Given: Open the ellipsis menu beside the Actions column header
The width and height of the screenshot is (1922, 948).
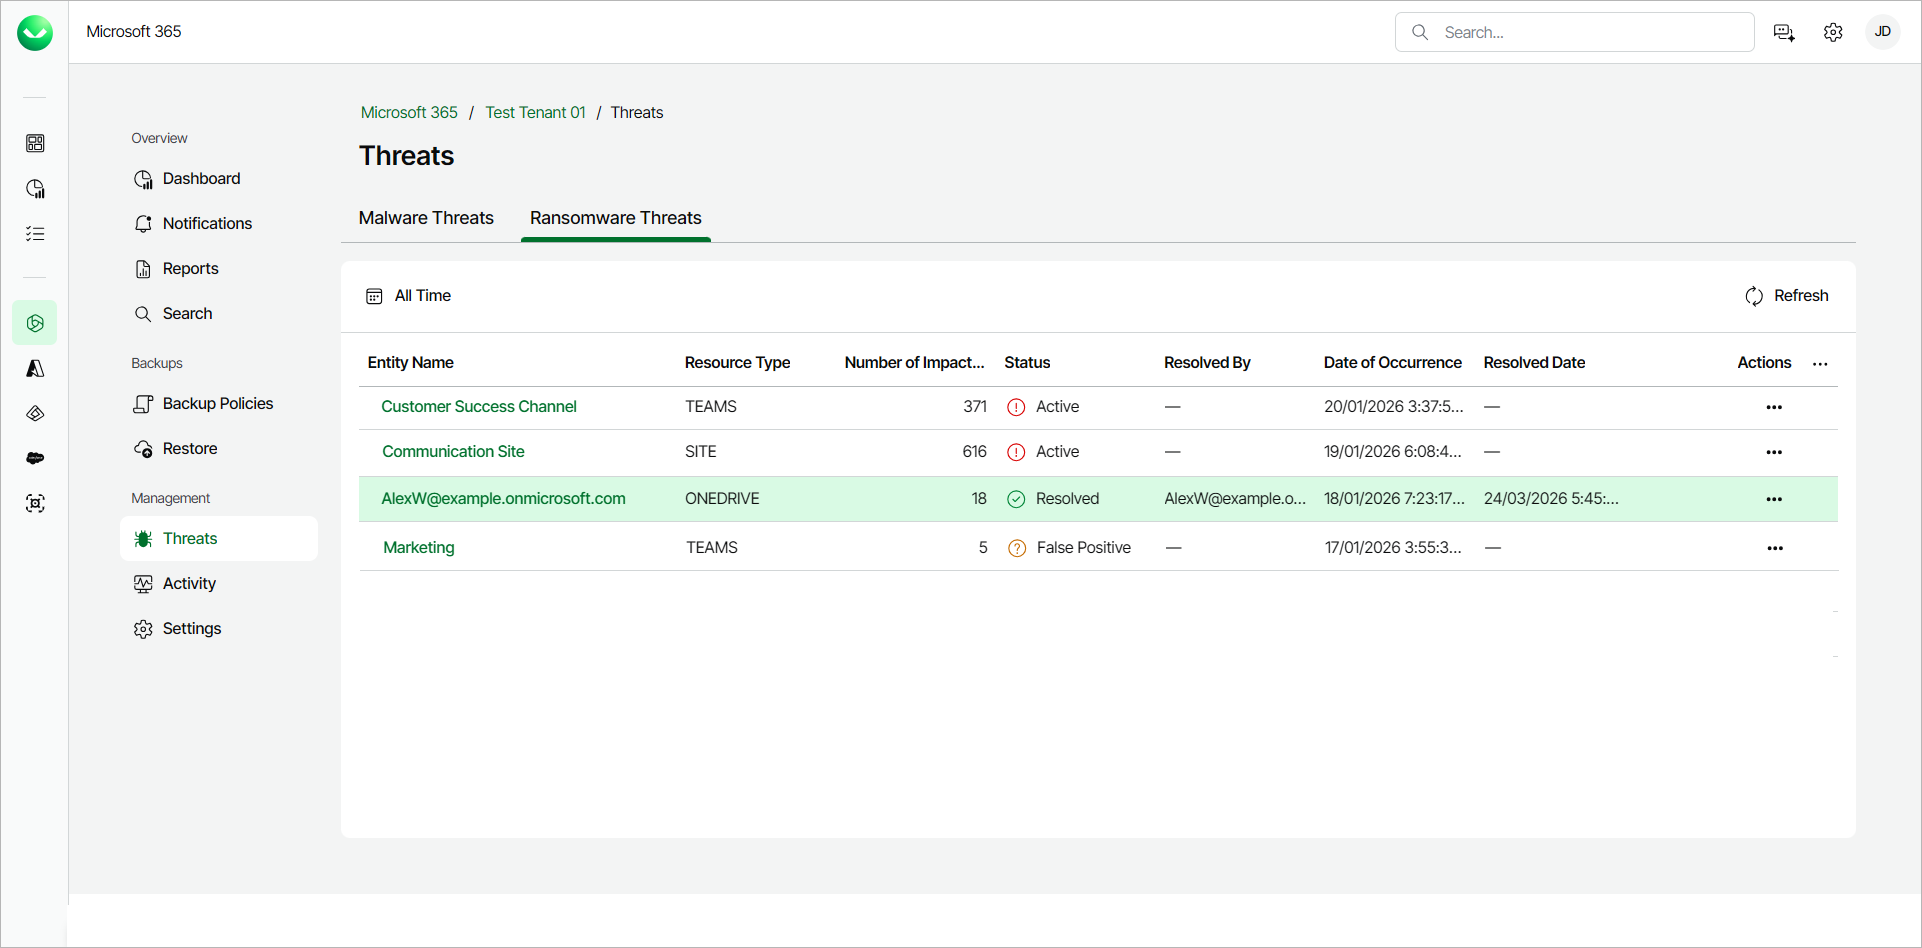Looking at the screenshot, I should point(1820,364).
